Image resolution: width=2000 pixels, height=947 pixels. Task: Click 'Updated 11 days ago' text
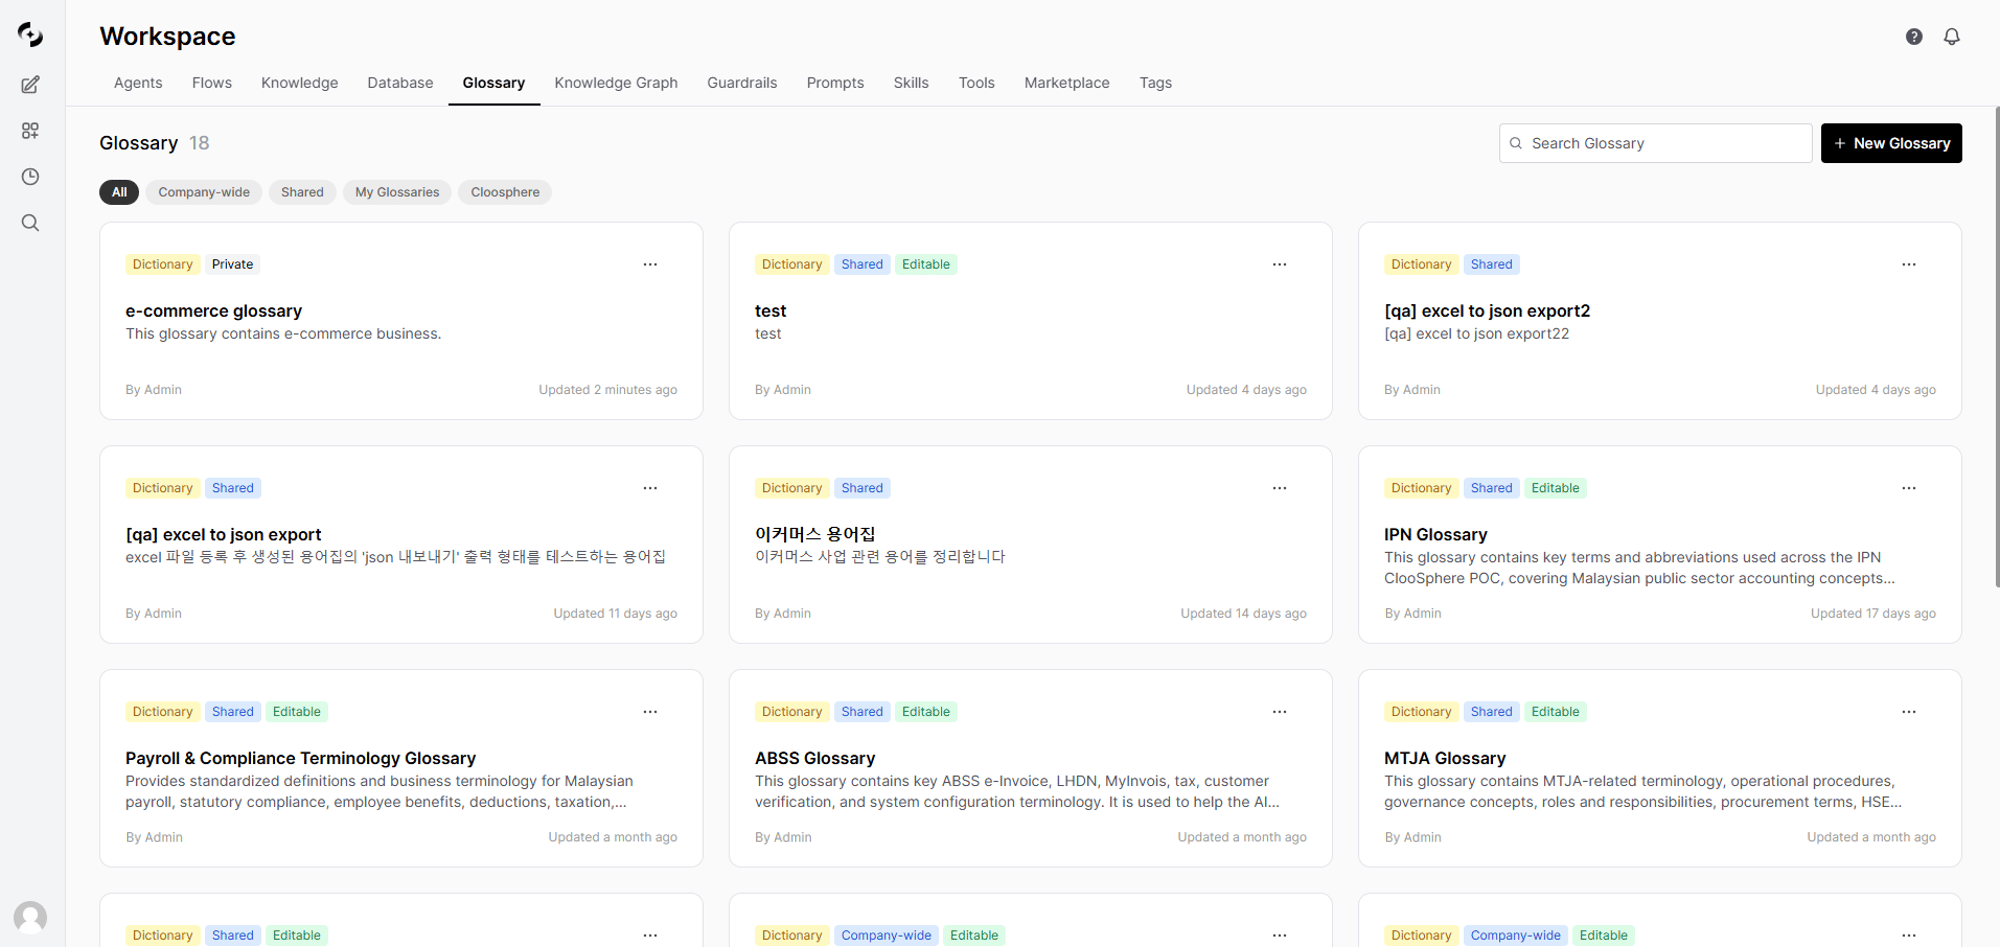[x=615, y=614]
